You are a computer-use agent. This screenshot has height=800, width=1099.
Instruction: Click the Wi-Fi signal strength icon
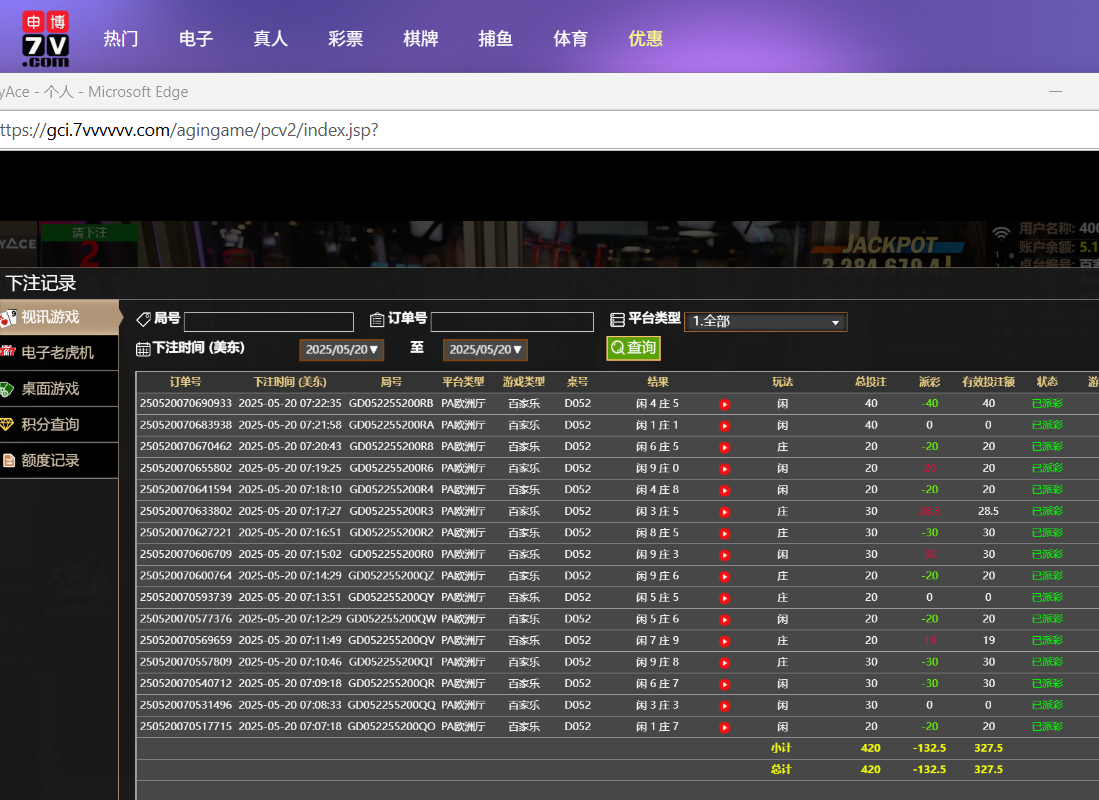(1000, 233)
